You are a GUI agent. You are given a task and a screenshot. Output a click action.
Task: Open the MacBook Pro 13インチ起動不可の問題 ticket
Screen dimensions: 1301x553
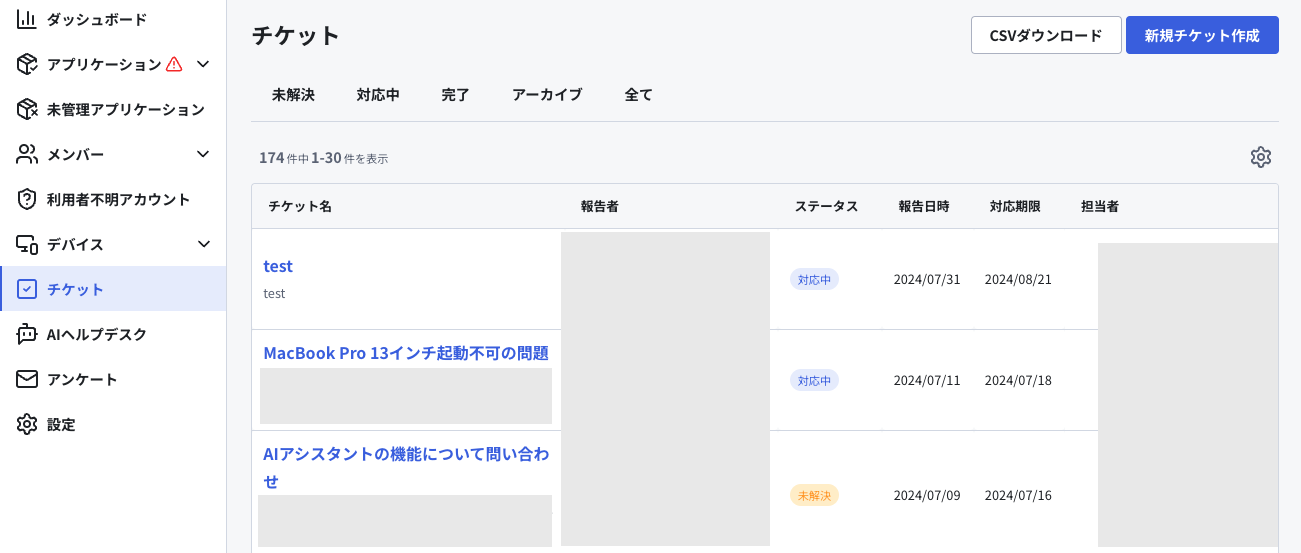click(406, 353)
